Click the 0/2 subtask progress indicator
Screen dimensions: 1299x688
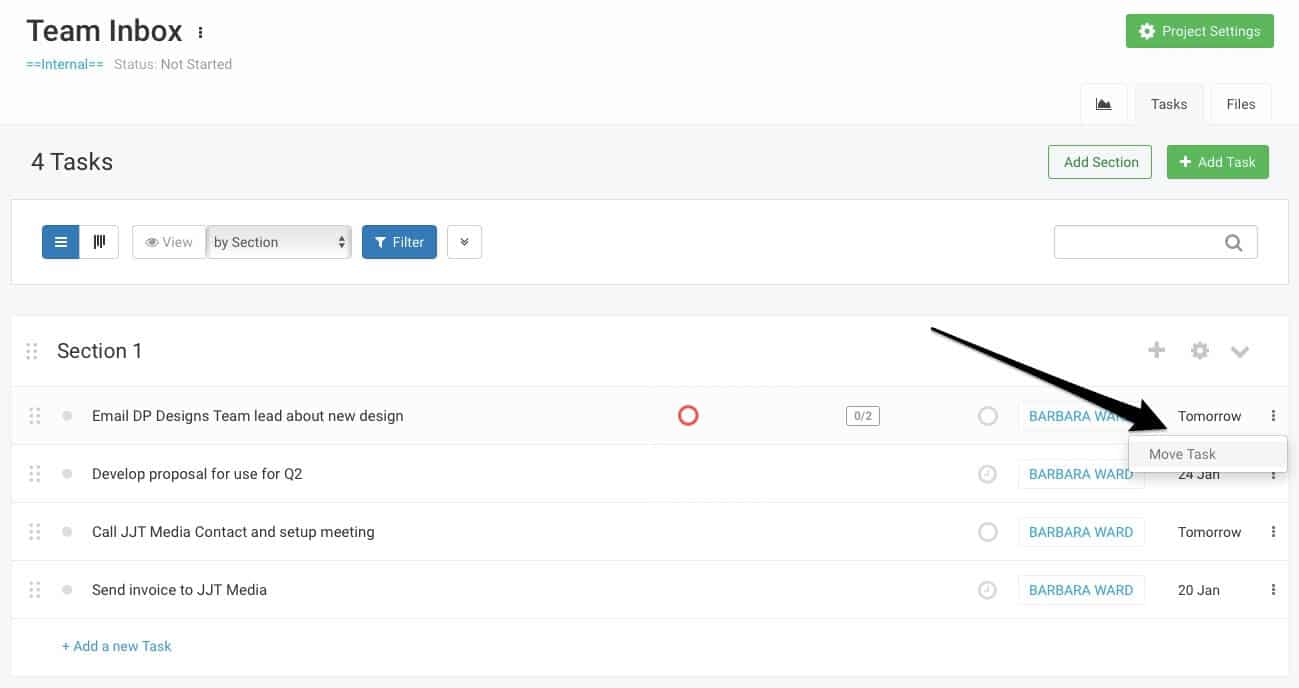click(861, 415)
